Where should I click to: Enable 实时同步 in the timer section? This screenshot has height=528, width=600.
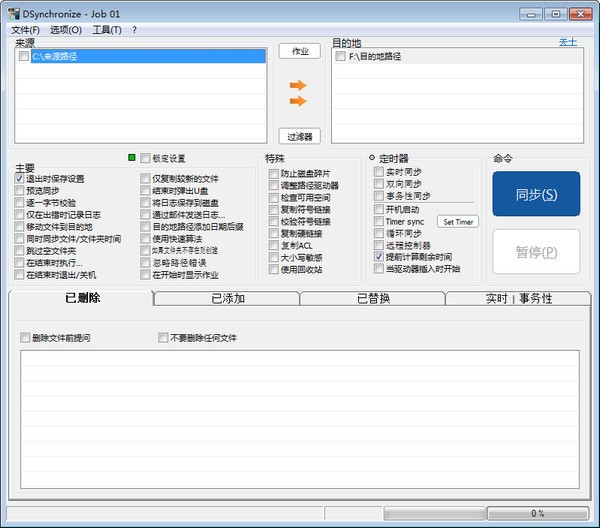379,172
